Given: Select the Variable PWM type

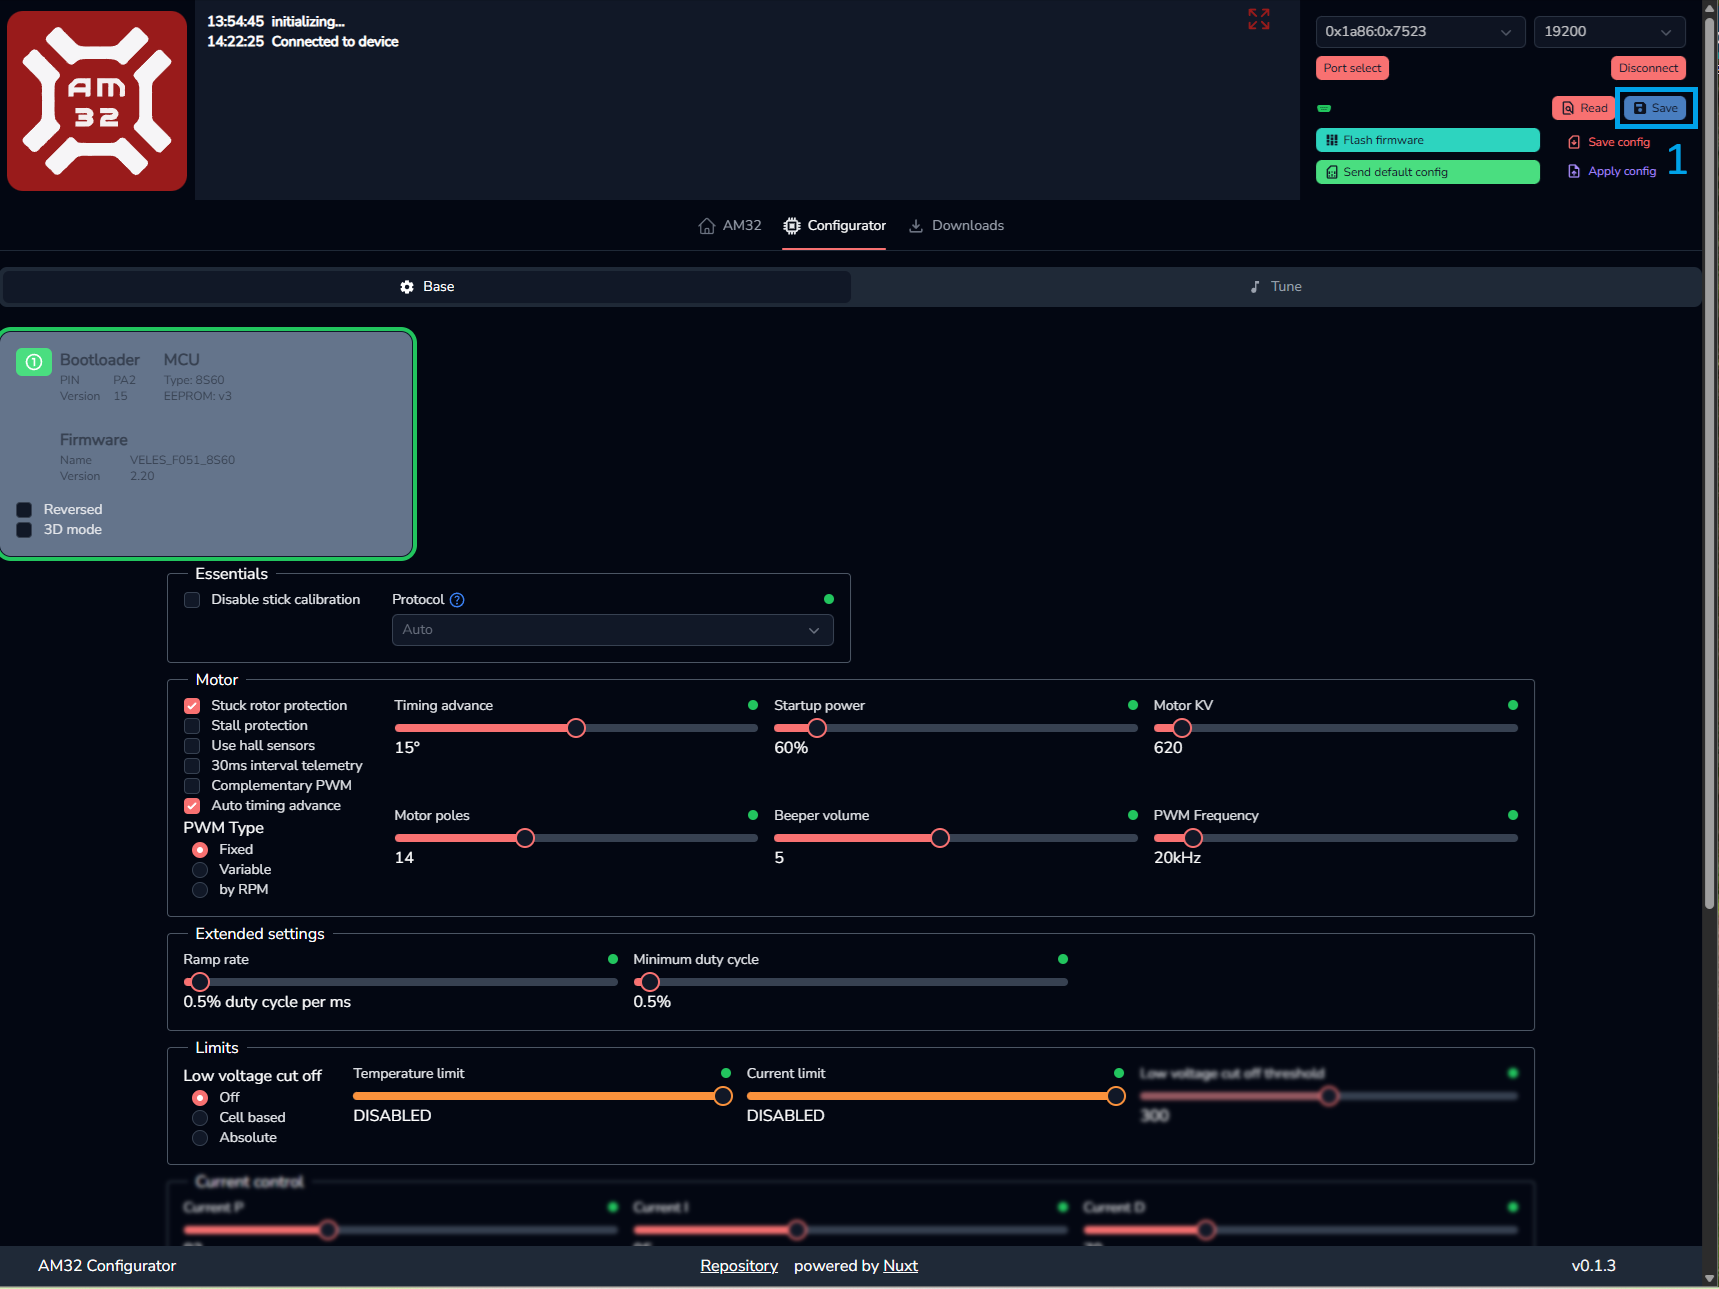Looking at the screenshot, I should (x=200, y=870).
